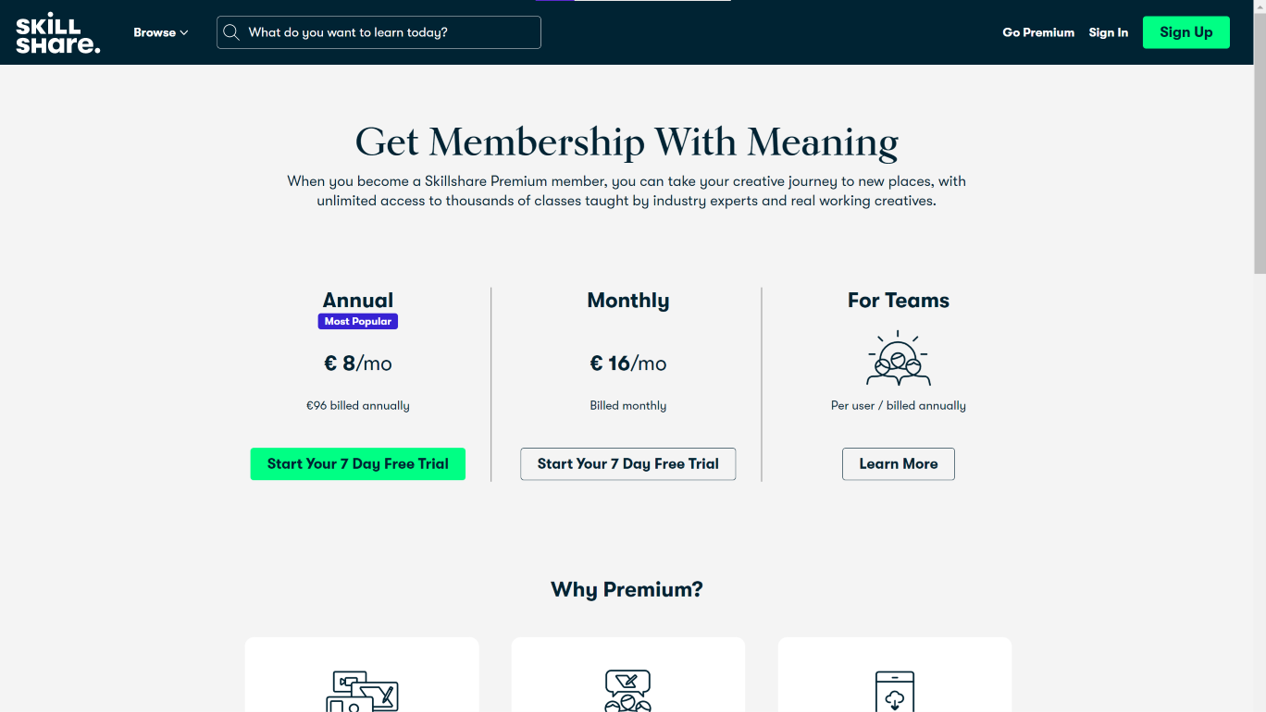Click the Skillshare logo
Screen dimensions: 1266x712
58,33
